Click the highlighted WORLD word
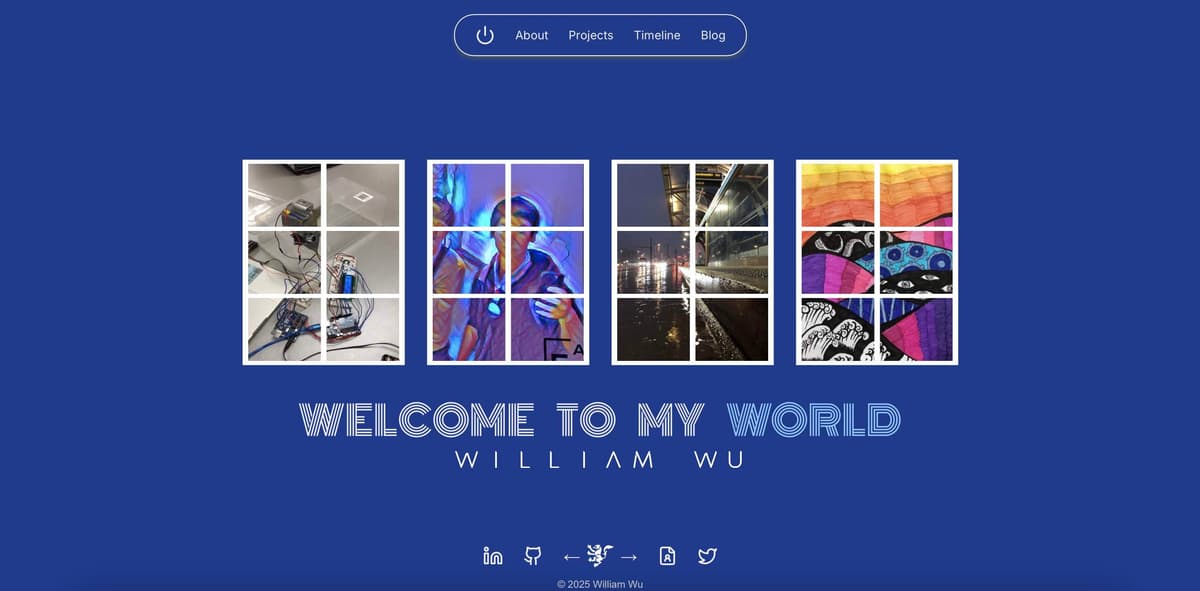Viewport: 1200px width, 591px height. [x=814, y=420]
